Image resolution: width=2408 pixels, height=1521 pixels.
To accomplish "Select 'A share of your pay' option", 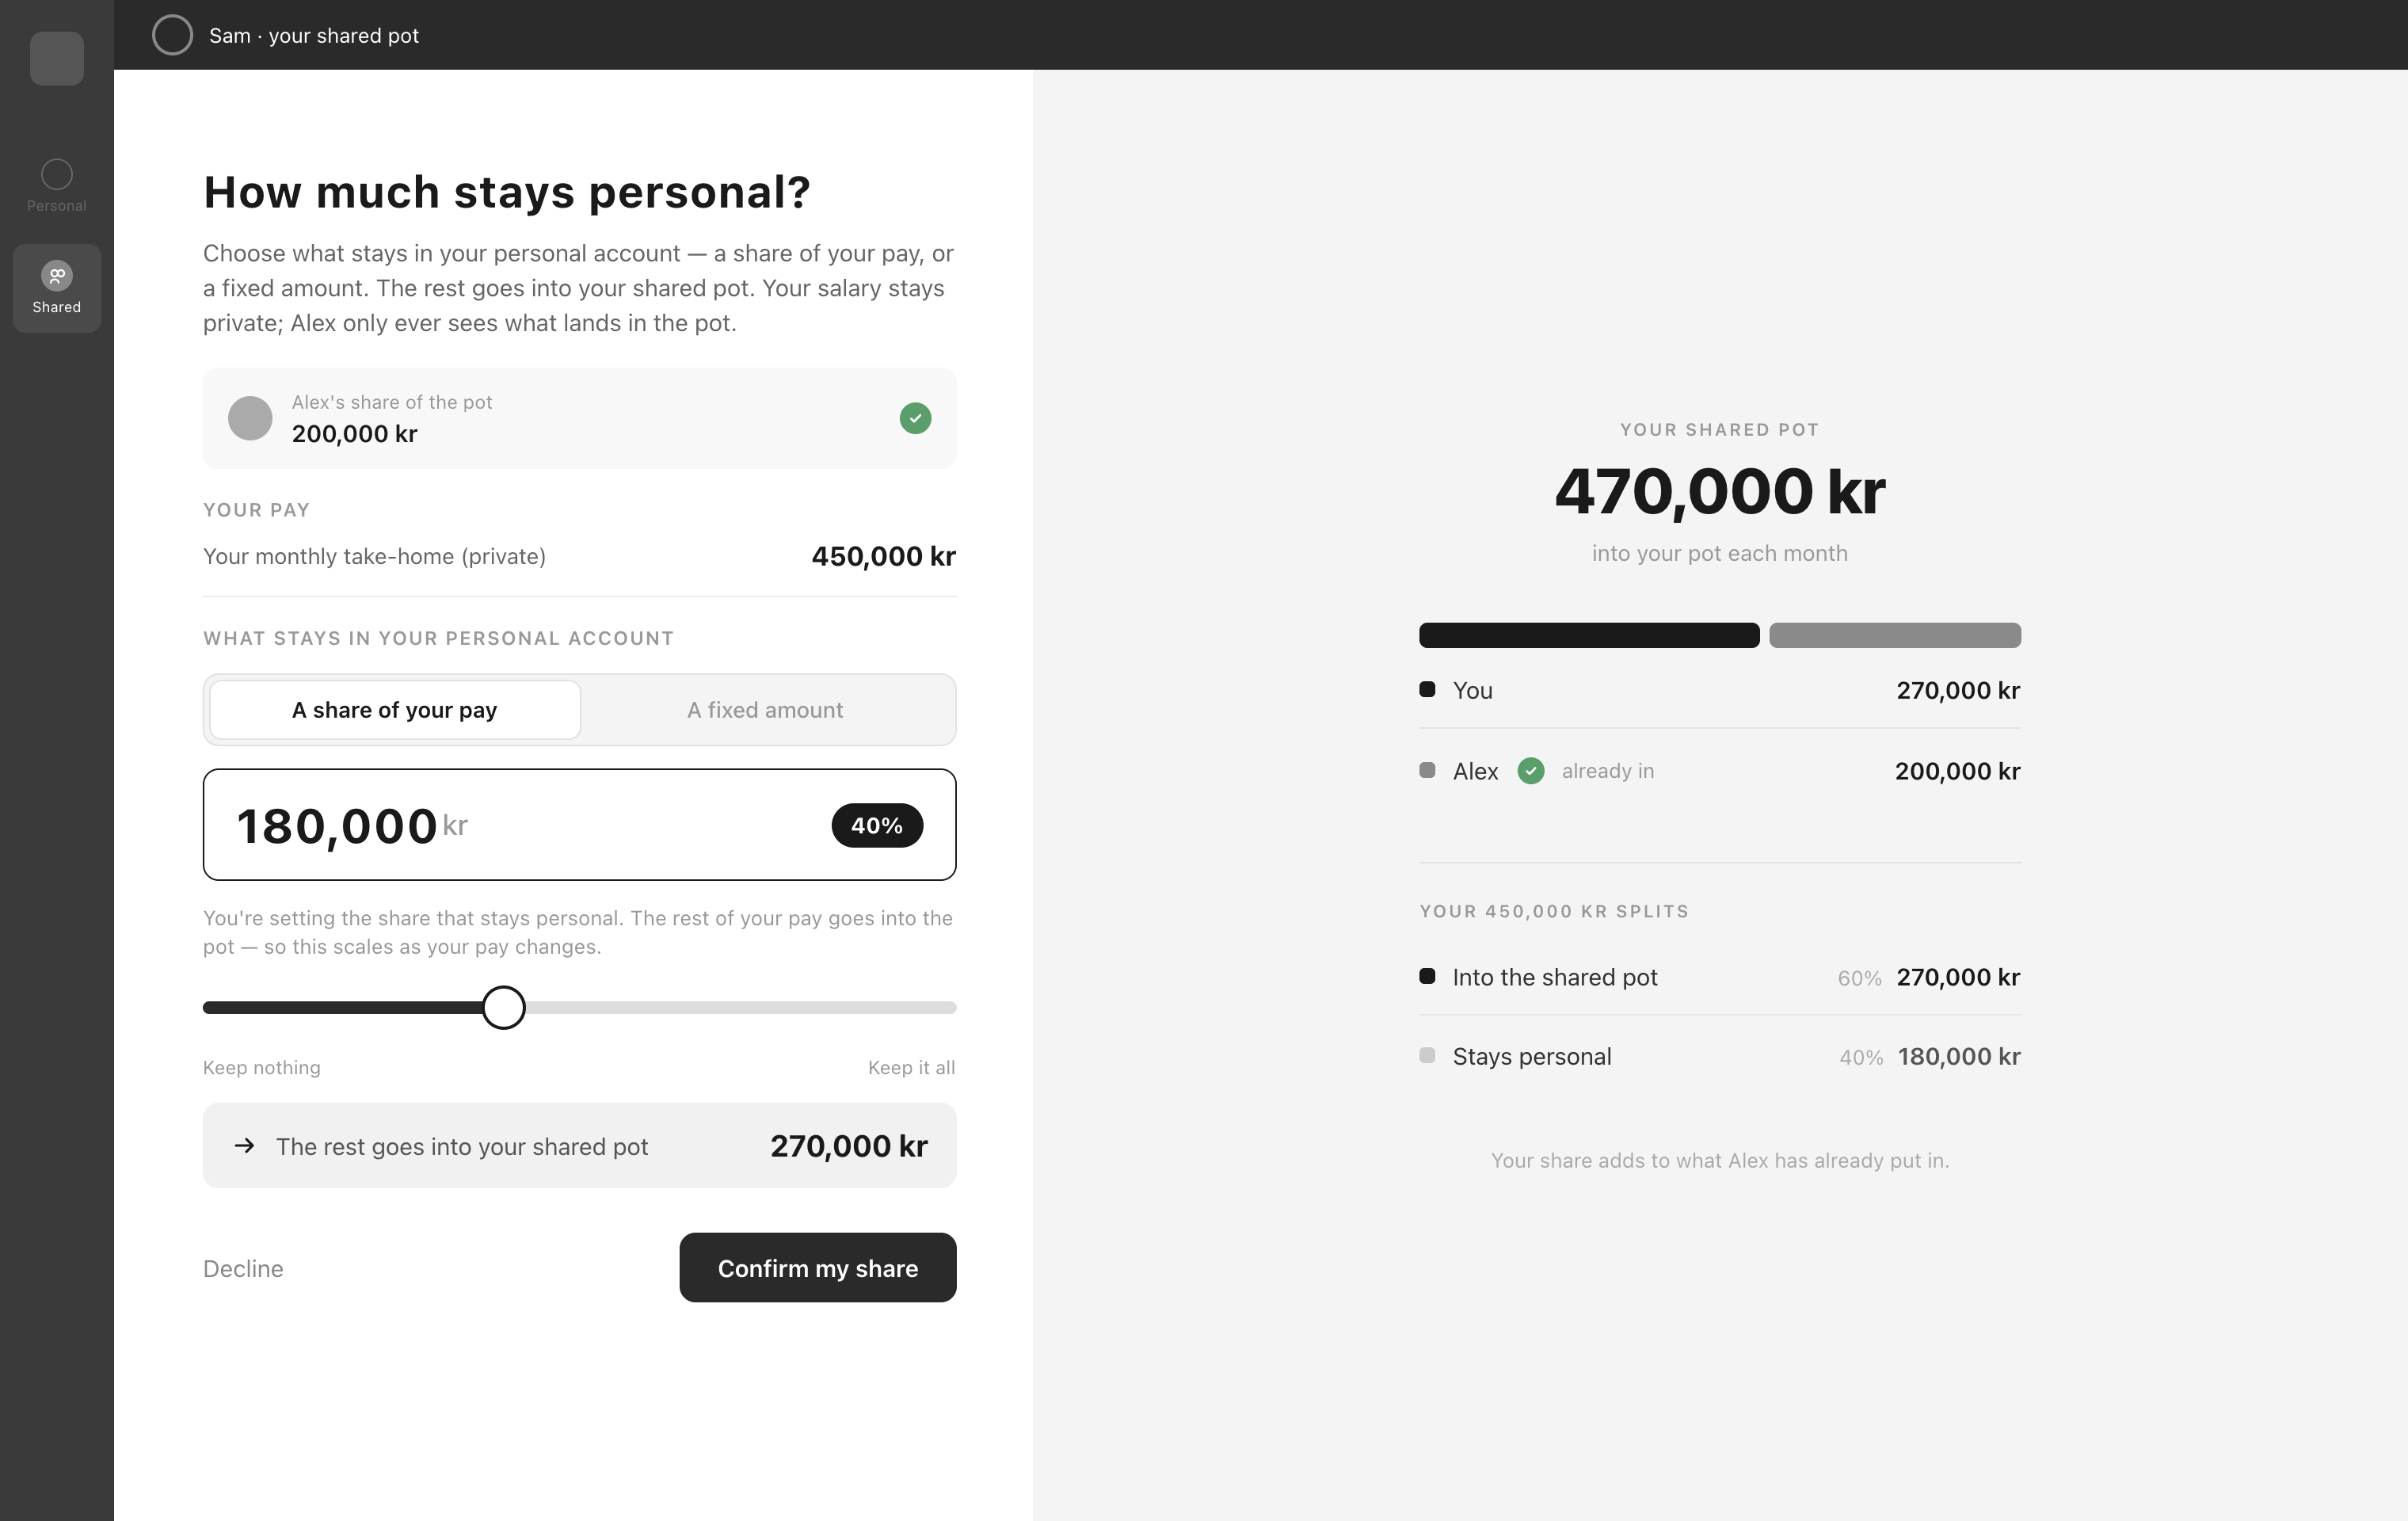I will [395, 710].
